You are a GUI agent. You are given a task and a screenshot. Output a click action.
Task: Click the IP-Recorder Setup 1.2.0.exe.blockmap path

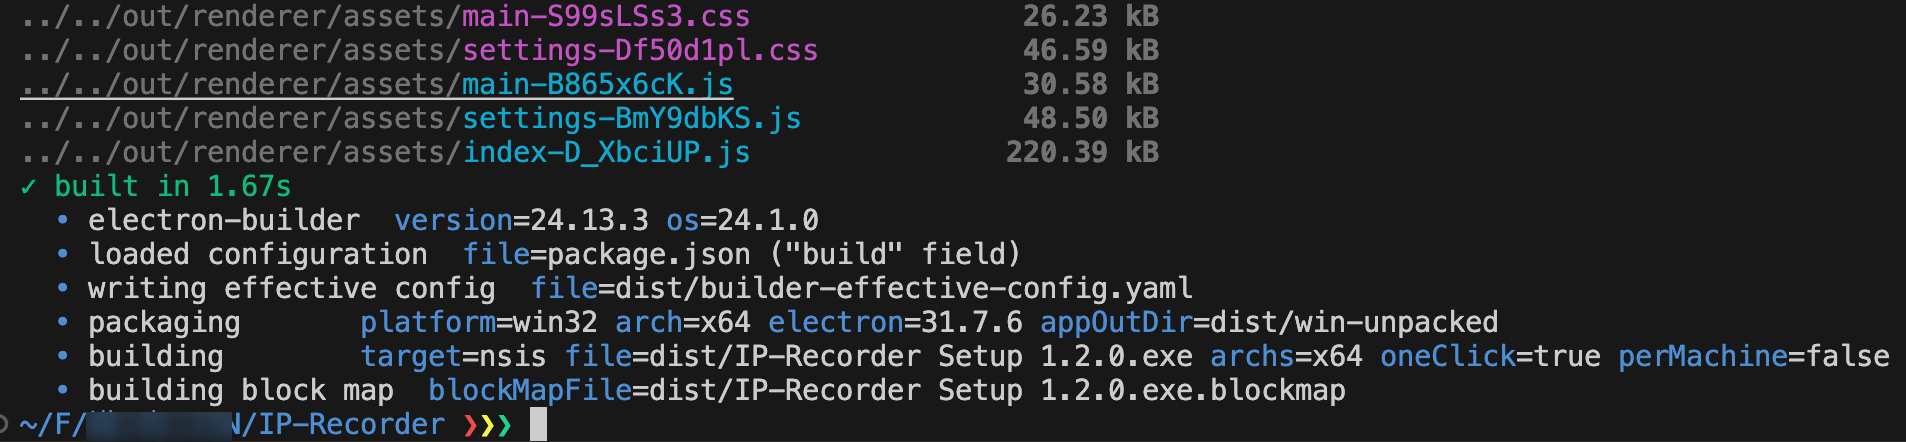(1040, 391)
